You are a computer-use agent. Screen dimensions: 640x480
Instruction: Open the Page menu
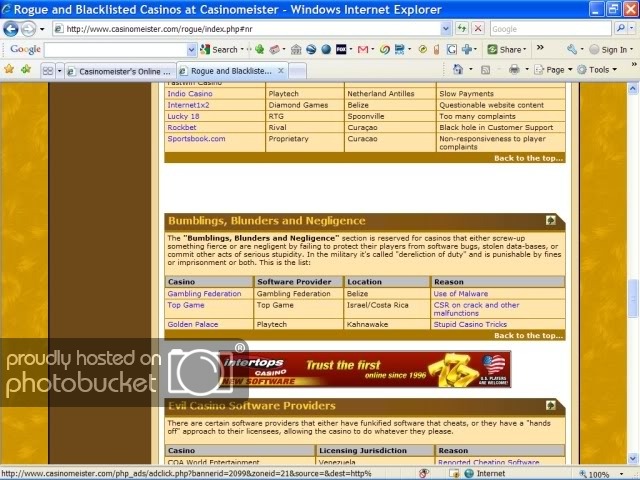click(x=553, y=70)
